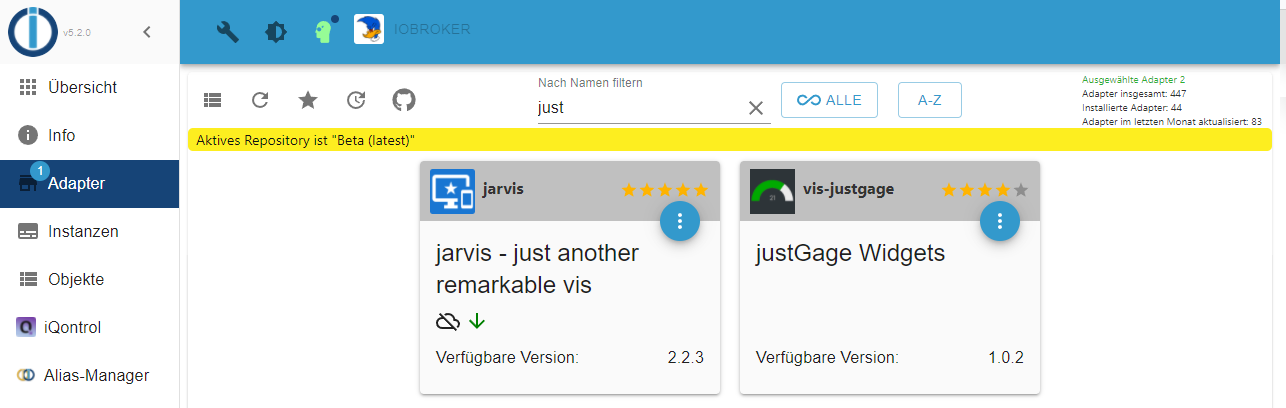
Task: Click the wrench settings icon
Action: pos(228,31)
